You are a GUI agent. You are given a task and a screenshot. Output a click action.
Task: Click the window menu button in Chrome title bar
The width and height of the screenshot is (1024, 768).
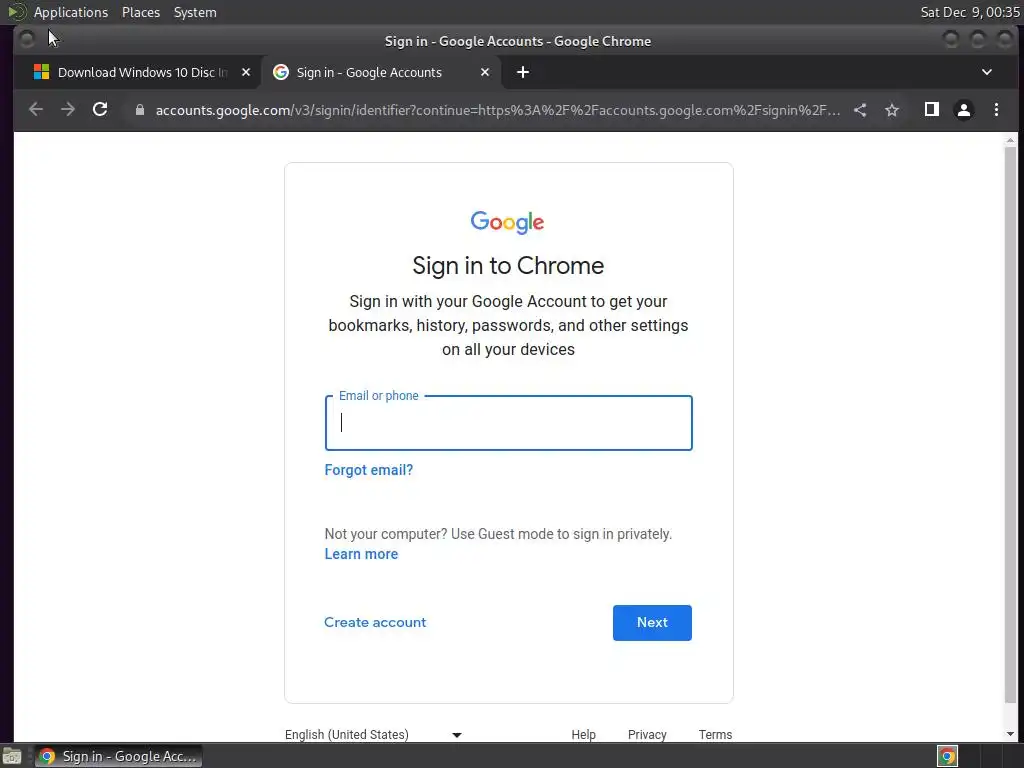point(27,40)
